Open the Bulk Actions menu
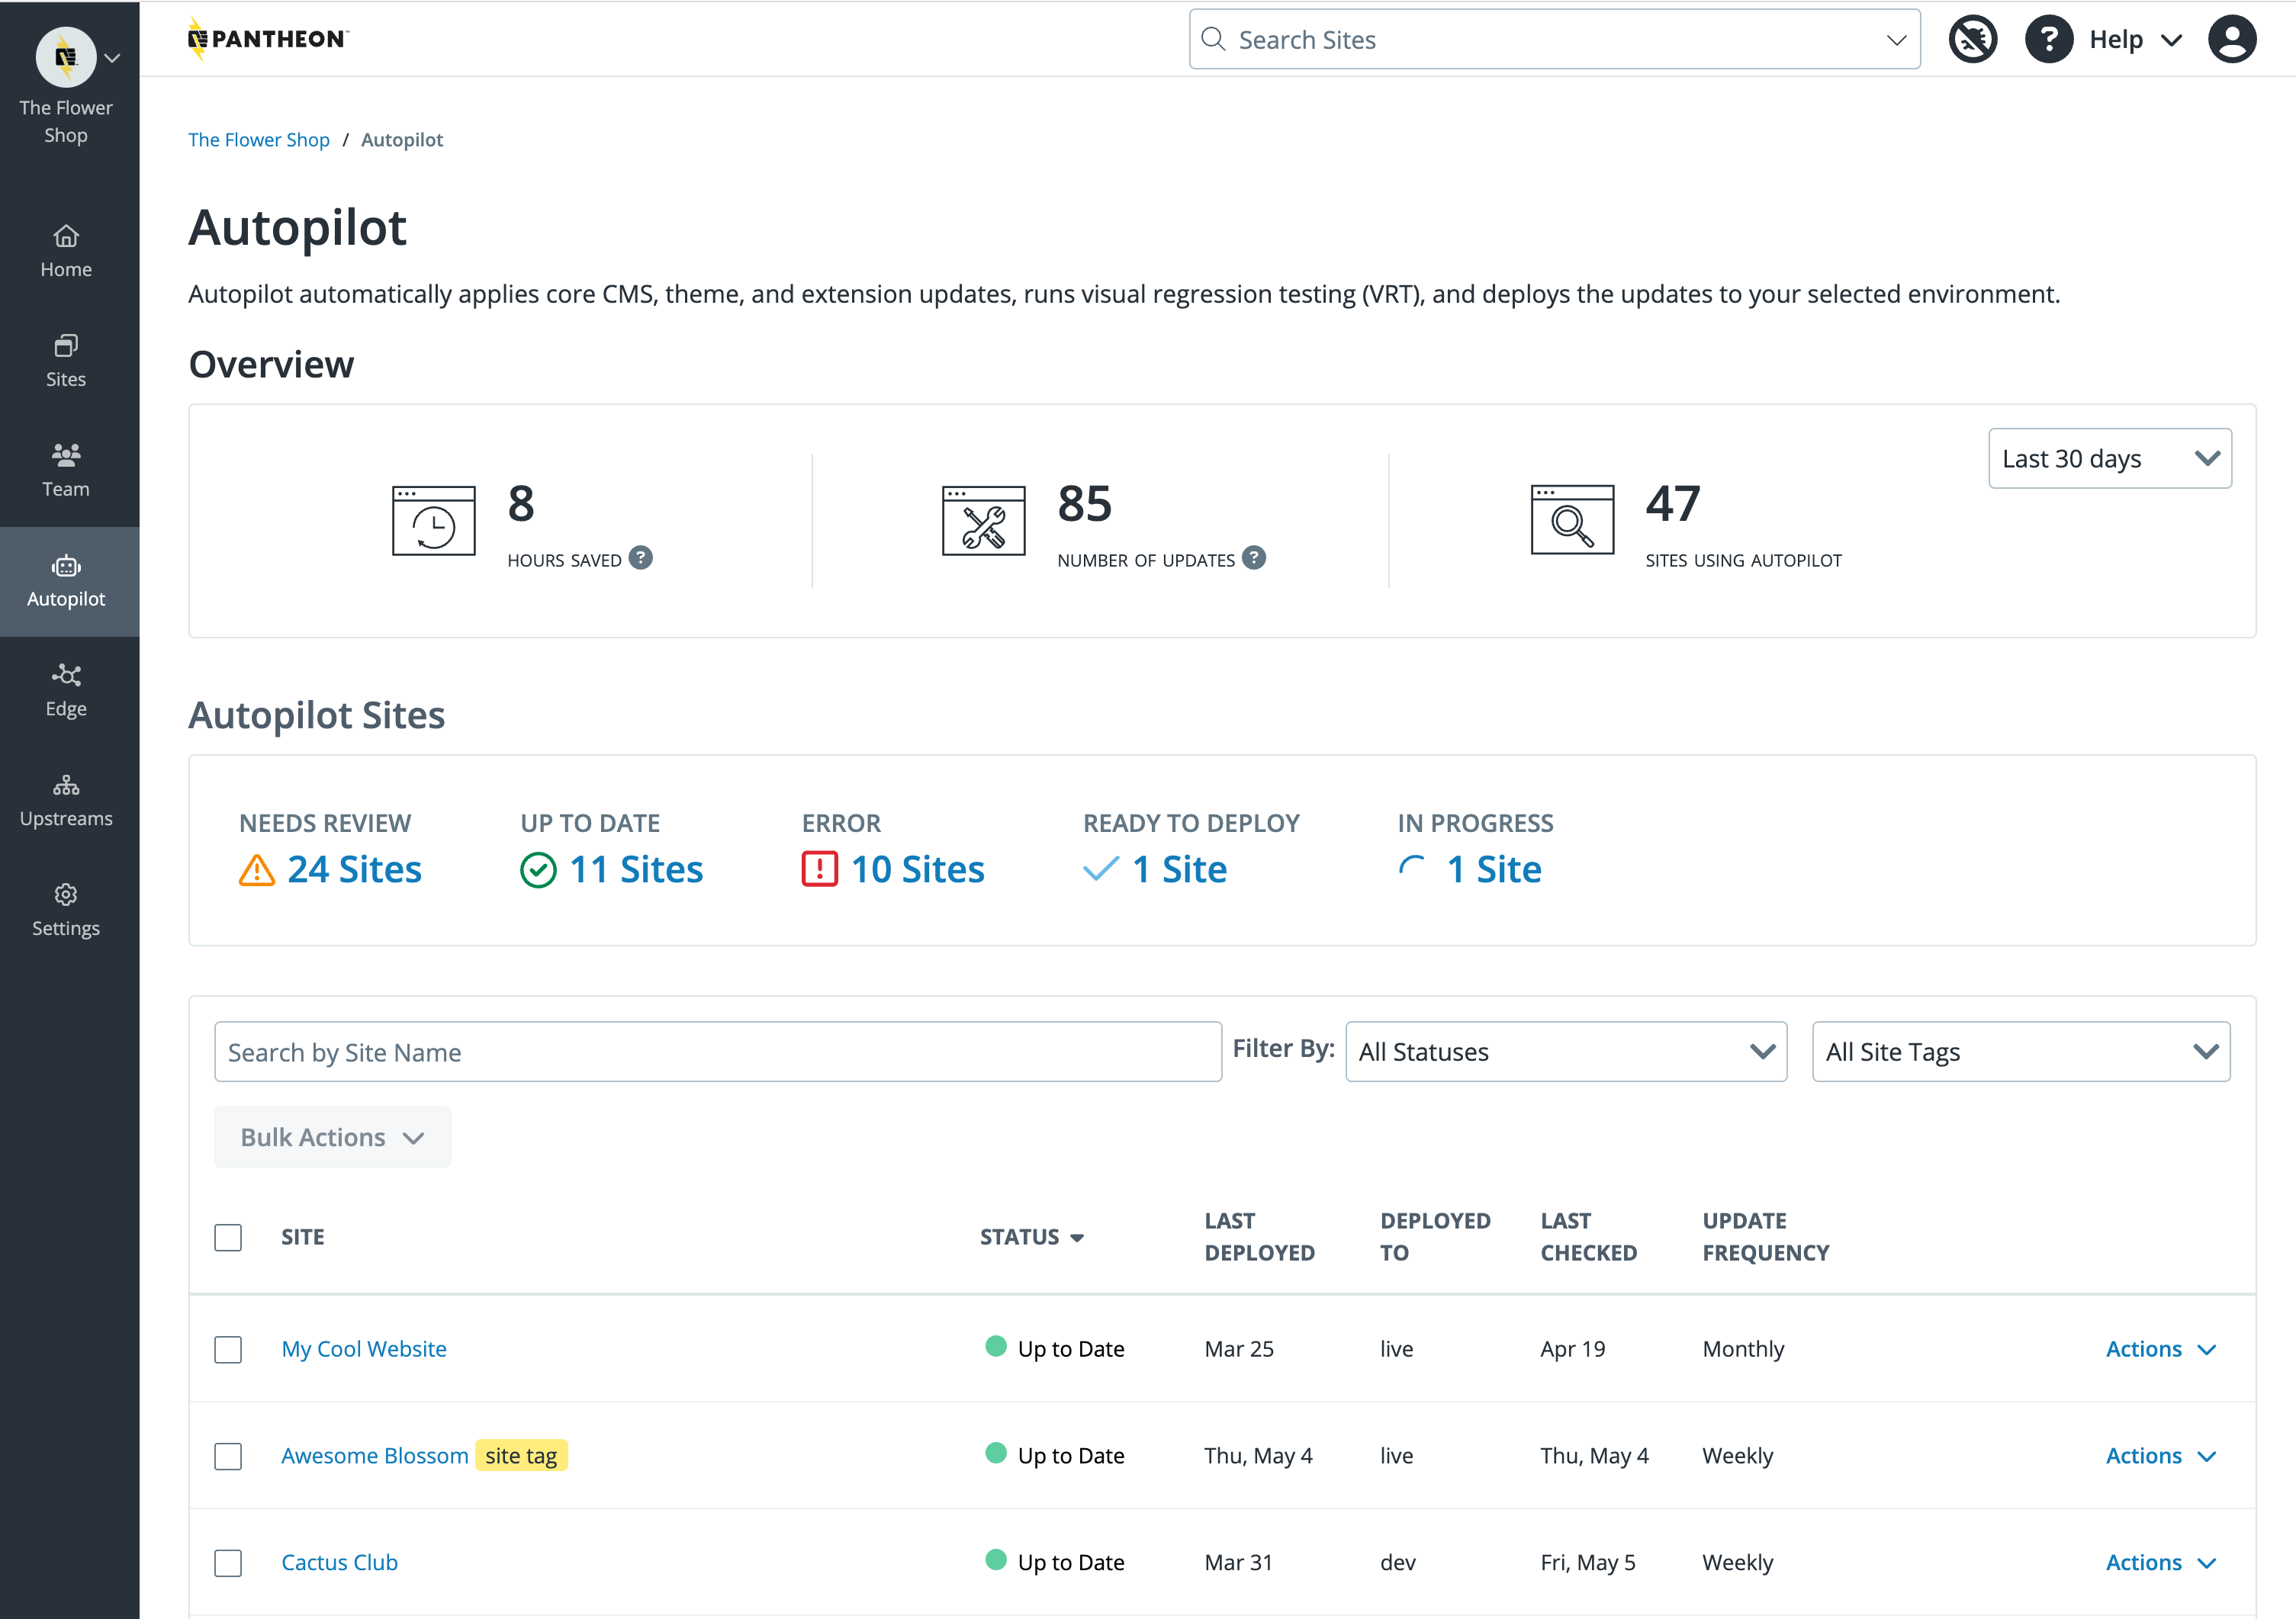This screenshot has width=2296, height=1619. click(x=332, y=1137)
